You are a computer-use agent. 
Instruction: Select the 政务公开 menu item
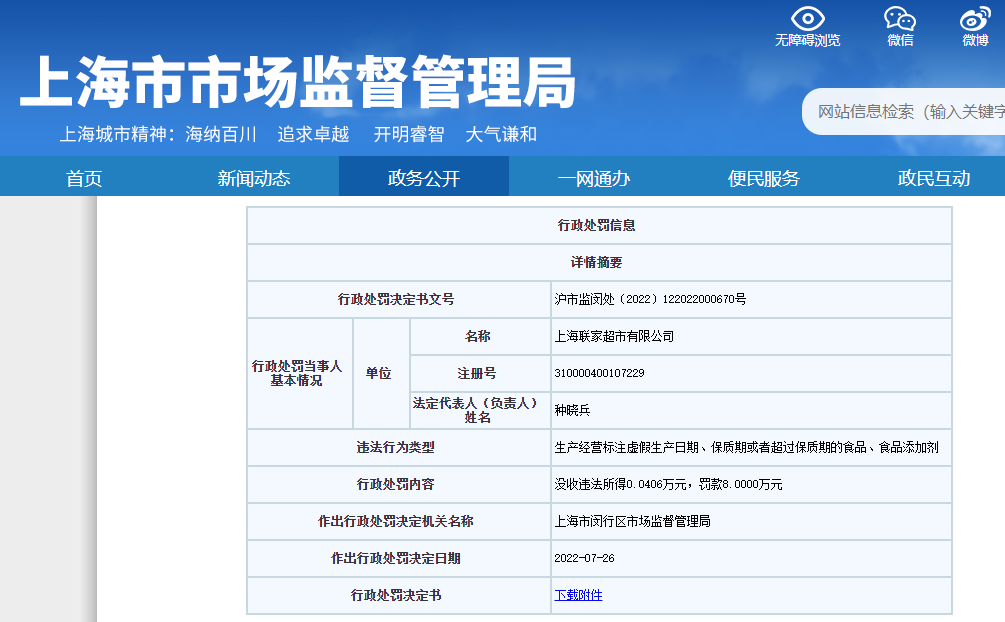(424, 178)
